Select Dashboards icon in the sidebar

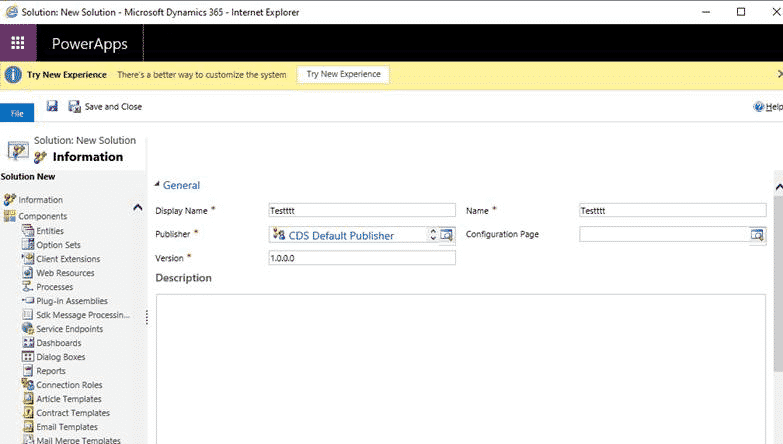(x=28, y=343)
